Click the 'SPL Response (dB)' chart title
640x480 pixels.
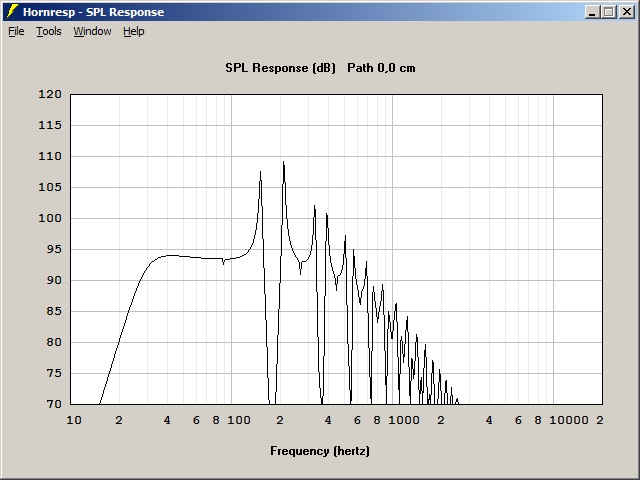(x=280, y=68)
